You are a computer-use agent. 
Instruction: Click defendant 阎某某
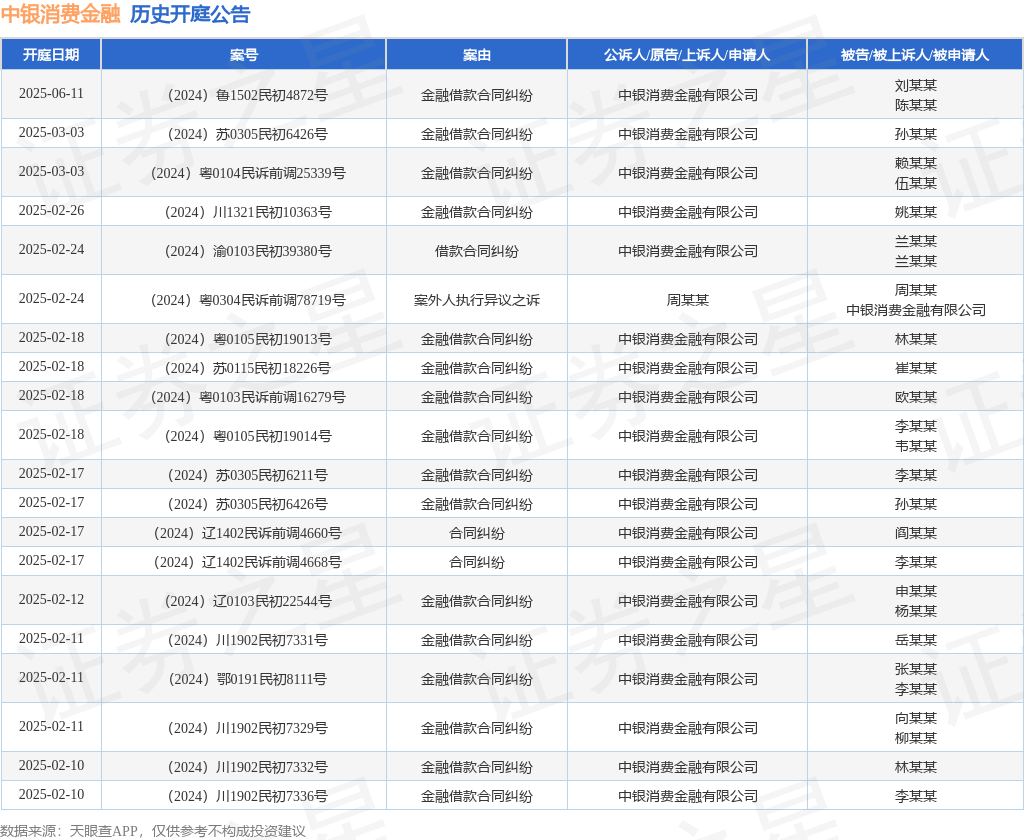pos(916,534)
